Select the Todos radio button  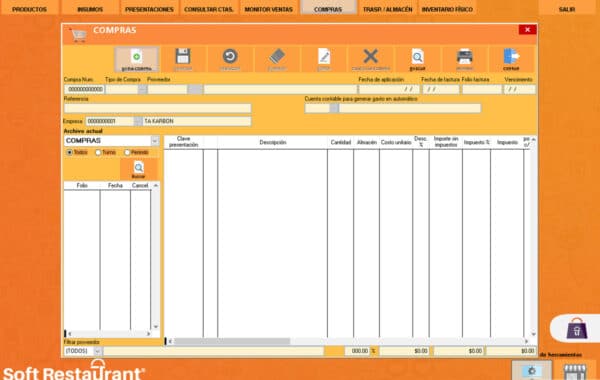(70, 152)
